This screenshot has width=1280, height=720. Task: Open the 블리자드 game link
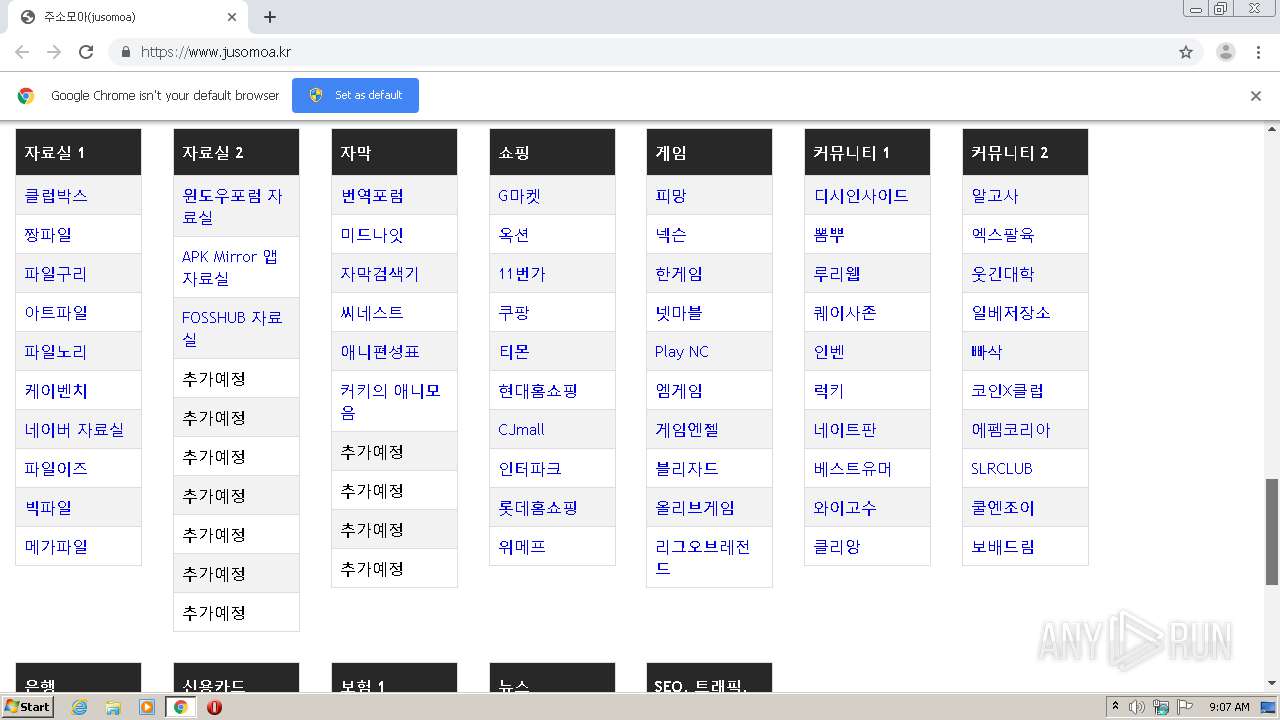coord(687,469)
